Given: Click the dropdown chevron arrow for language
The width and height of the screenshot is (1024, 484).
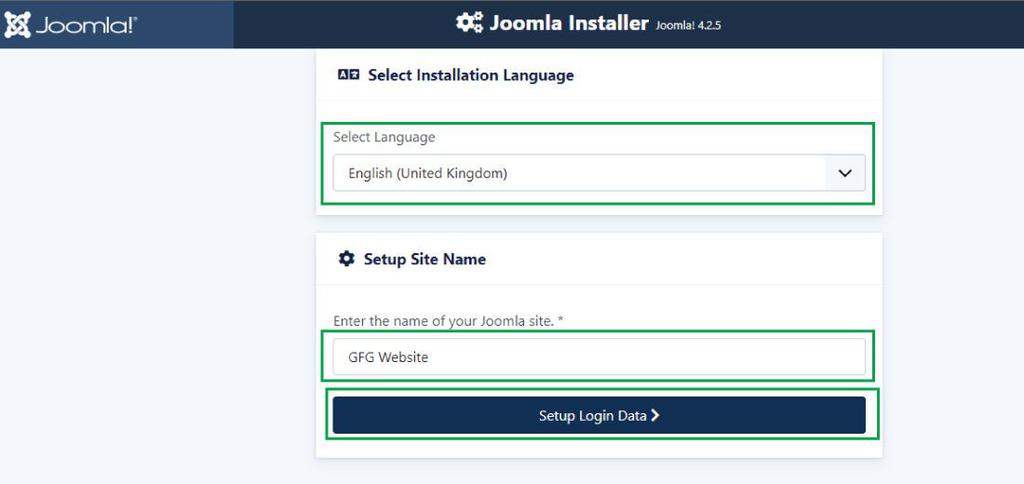Looking at the screenshot, I should (x=845, y=173).
